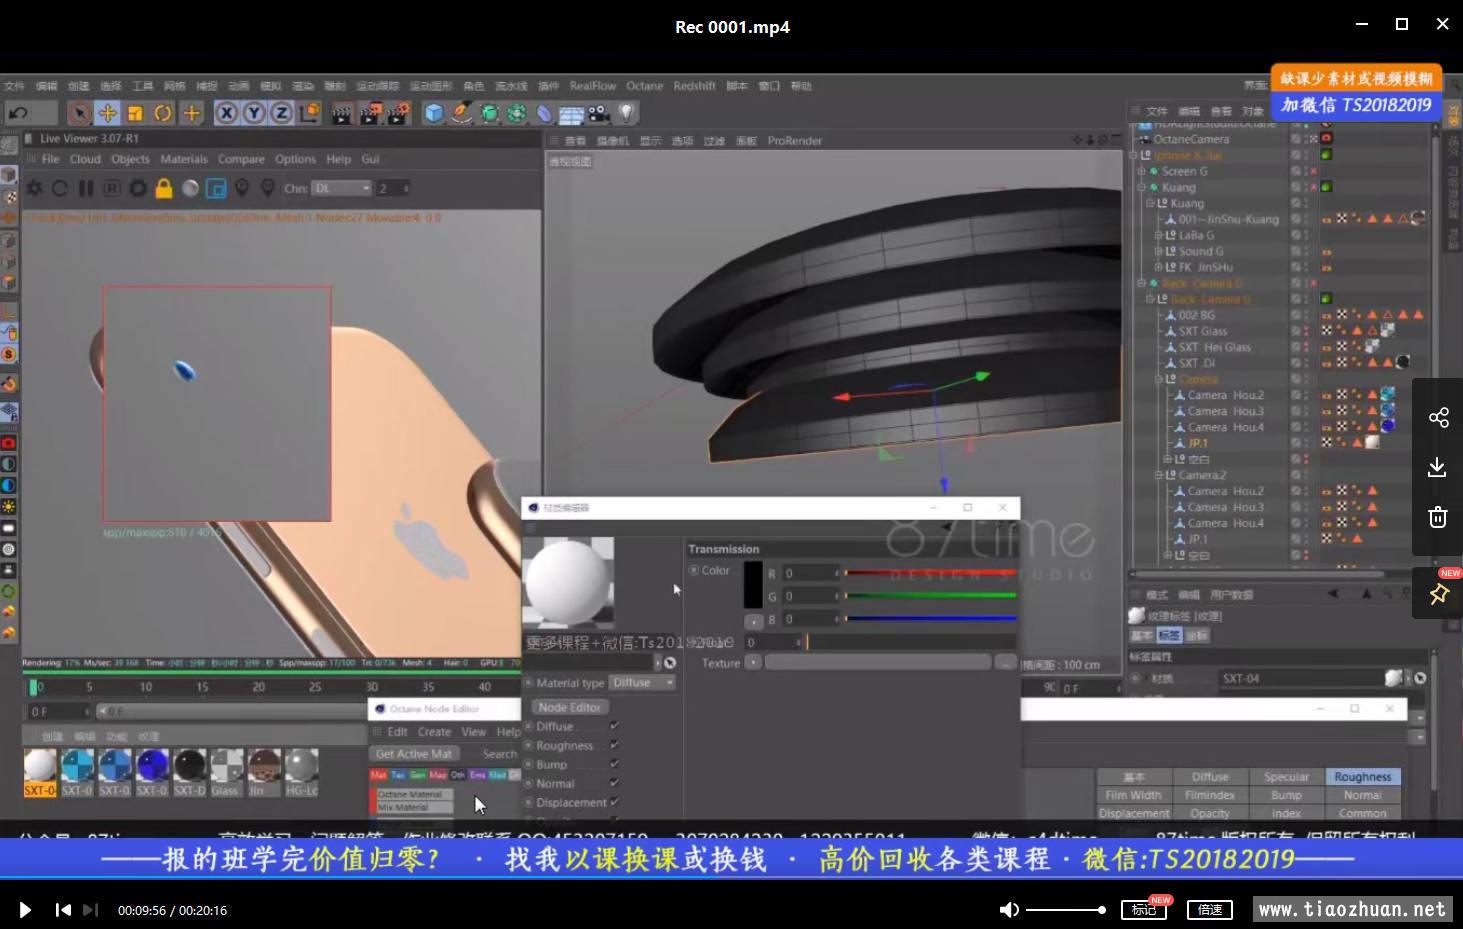Click the Render View clapperboard icon

[342, 113]
